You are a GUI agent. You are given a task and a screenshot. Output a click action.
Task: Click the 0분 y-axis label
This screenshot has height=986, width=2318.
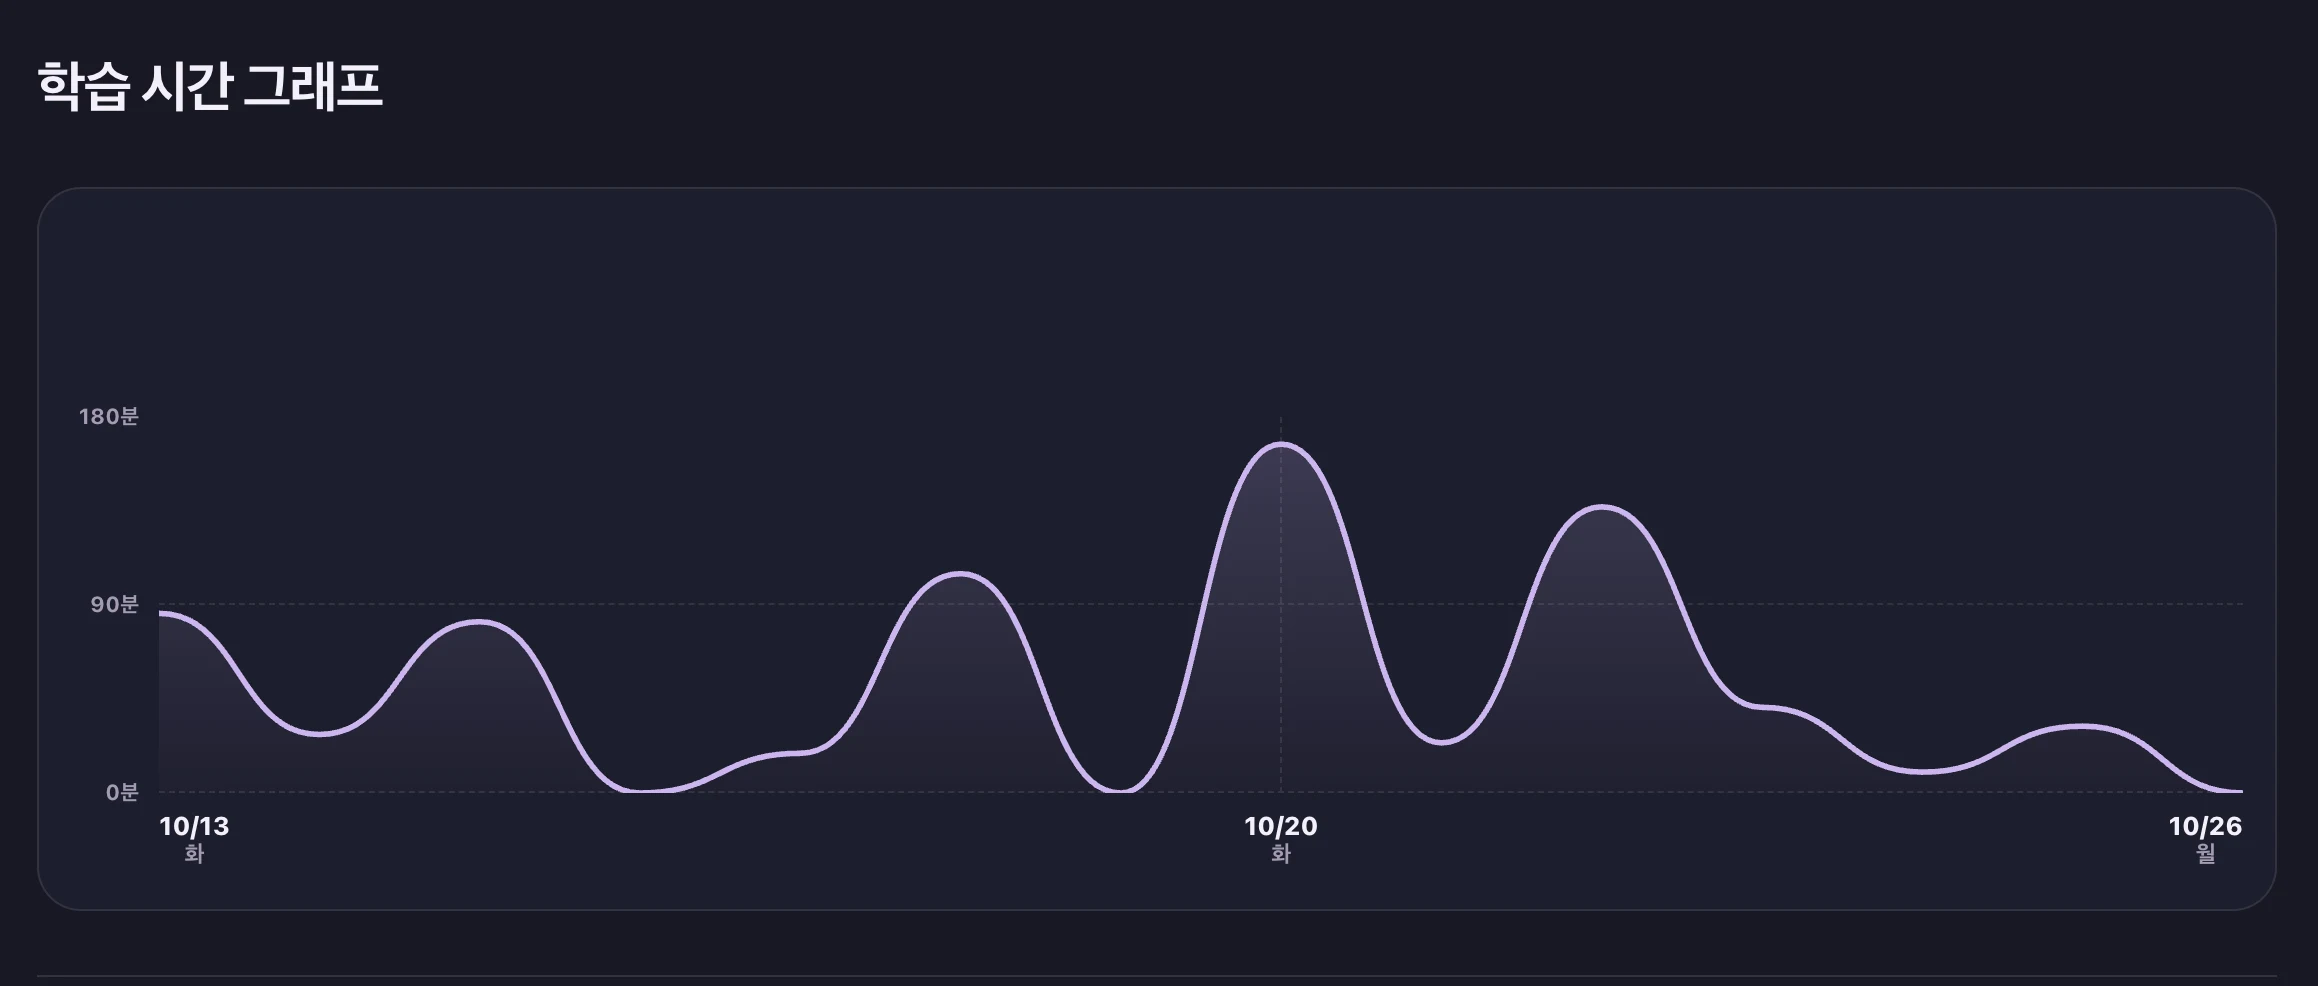(122, 793)
